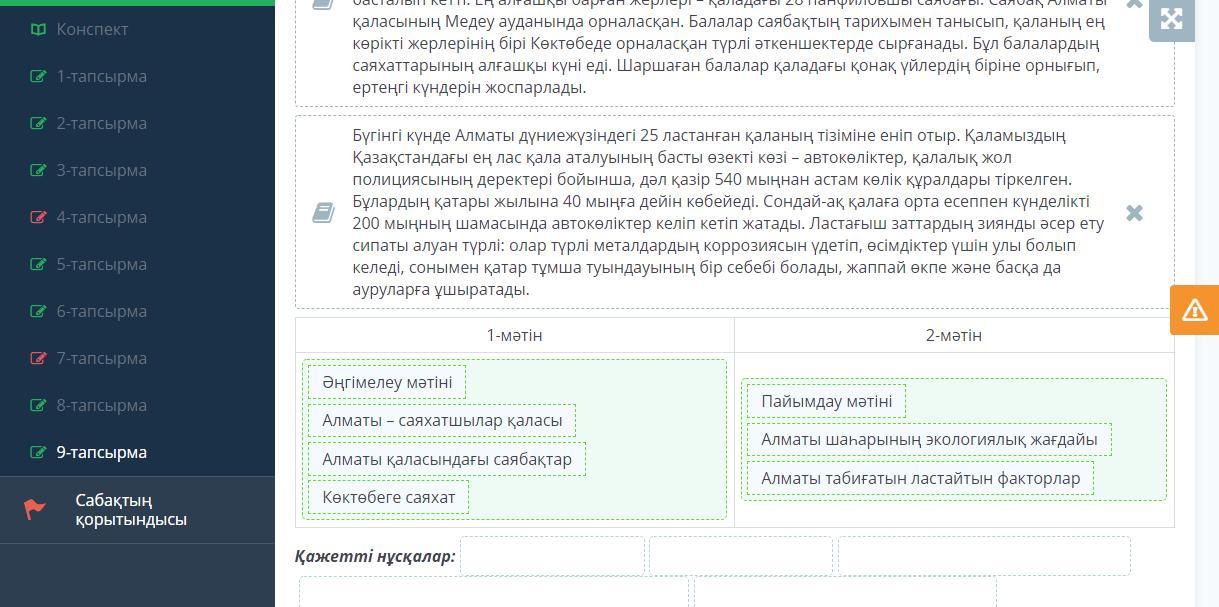Select the Әңгімелеу мәтіні chip

point(387,382)
